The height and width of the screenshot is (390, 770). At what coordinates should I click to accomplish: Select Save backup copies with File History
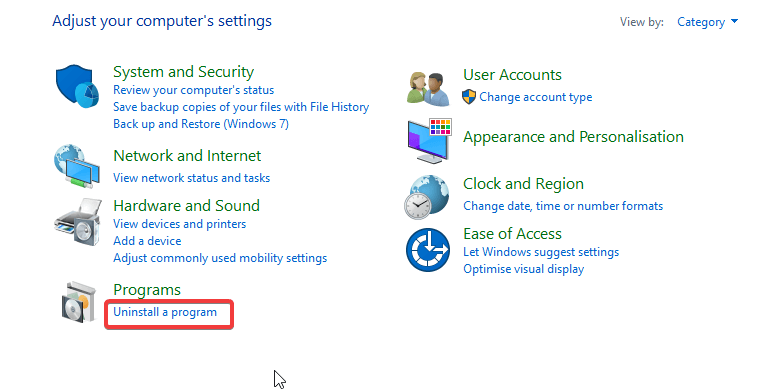[241, 107]
